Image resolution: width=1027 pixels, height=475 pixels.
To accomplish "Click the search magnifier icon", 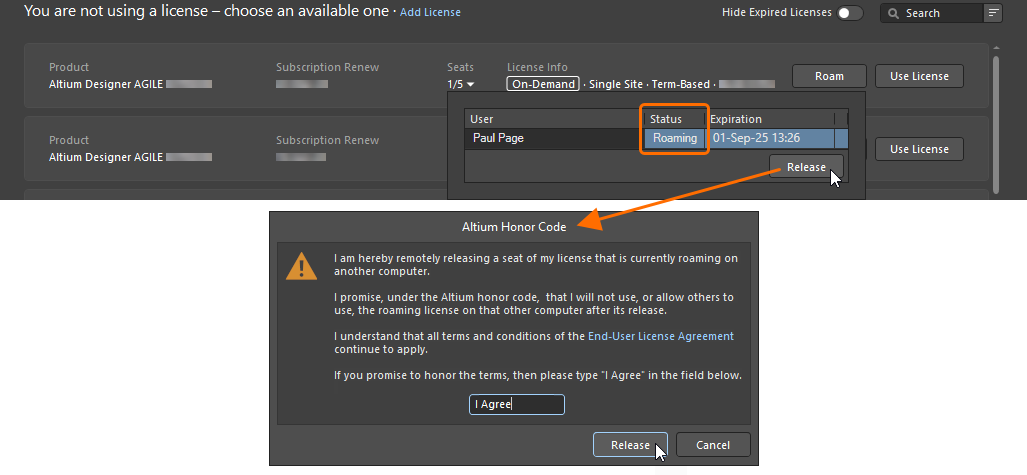I will pyautogui.click(x=893, y=13).
